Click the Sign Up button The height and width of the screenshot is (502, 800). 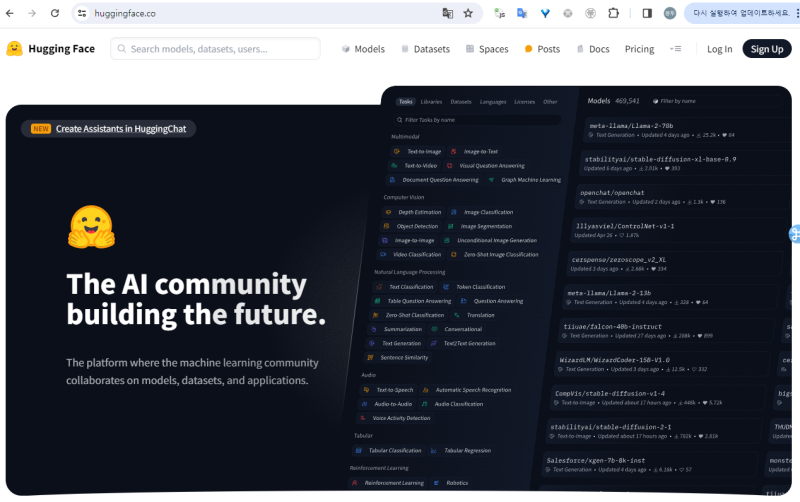coord(766,49)
